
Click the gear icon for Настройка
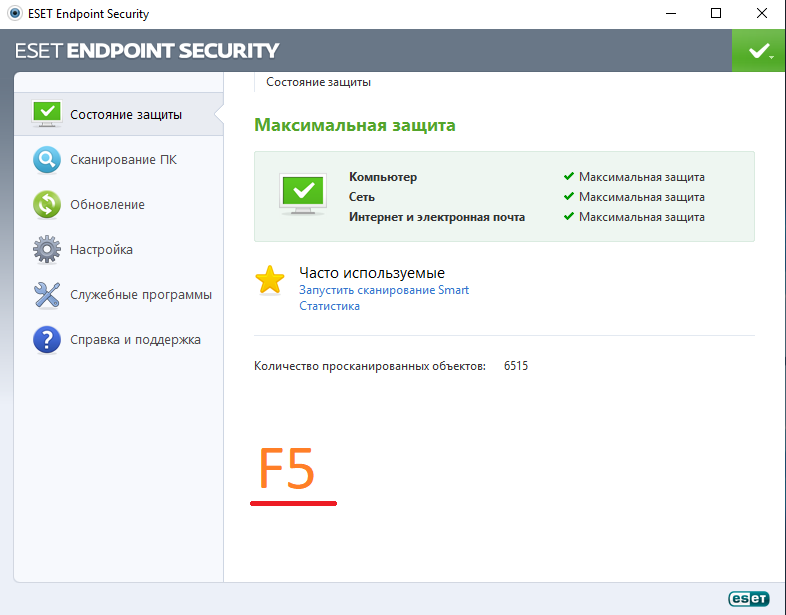coord(47,249)
